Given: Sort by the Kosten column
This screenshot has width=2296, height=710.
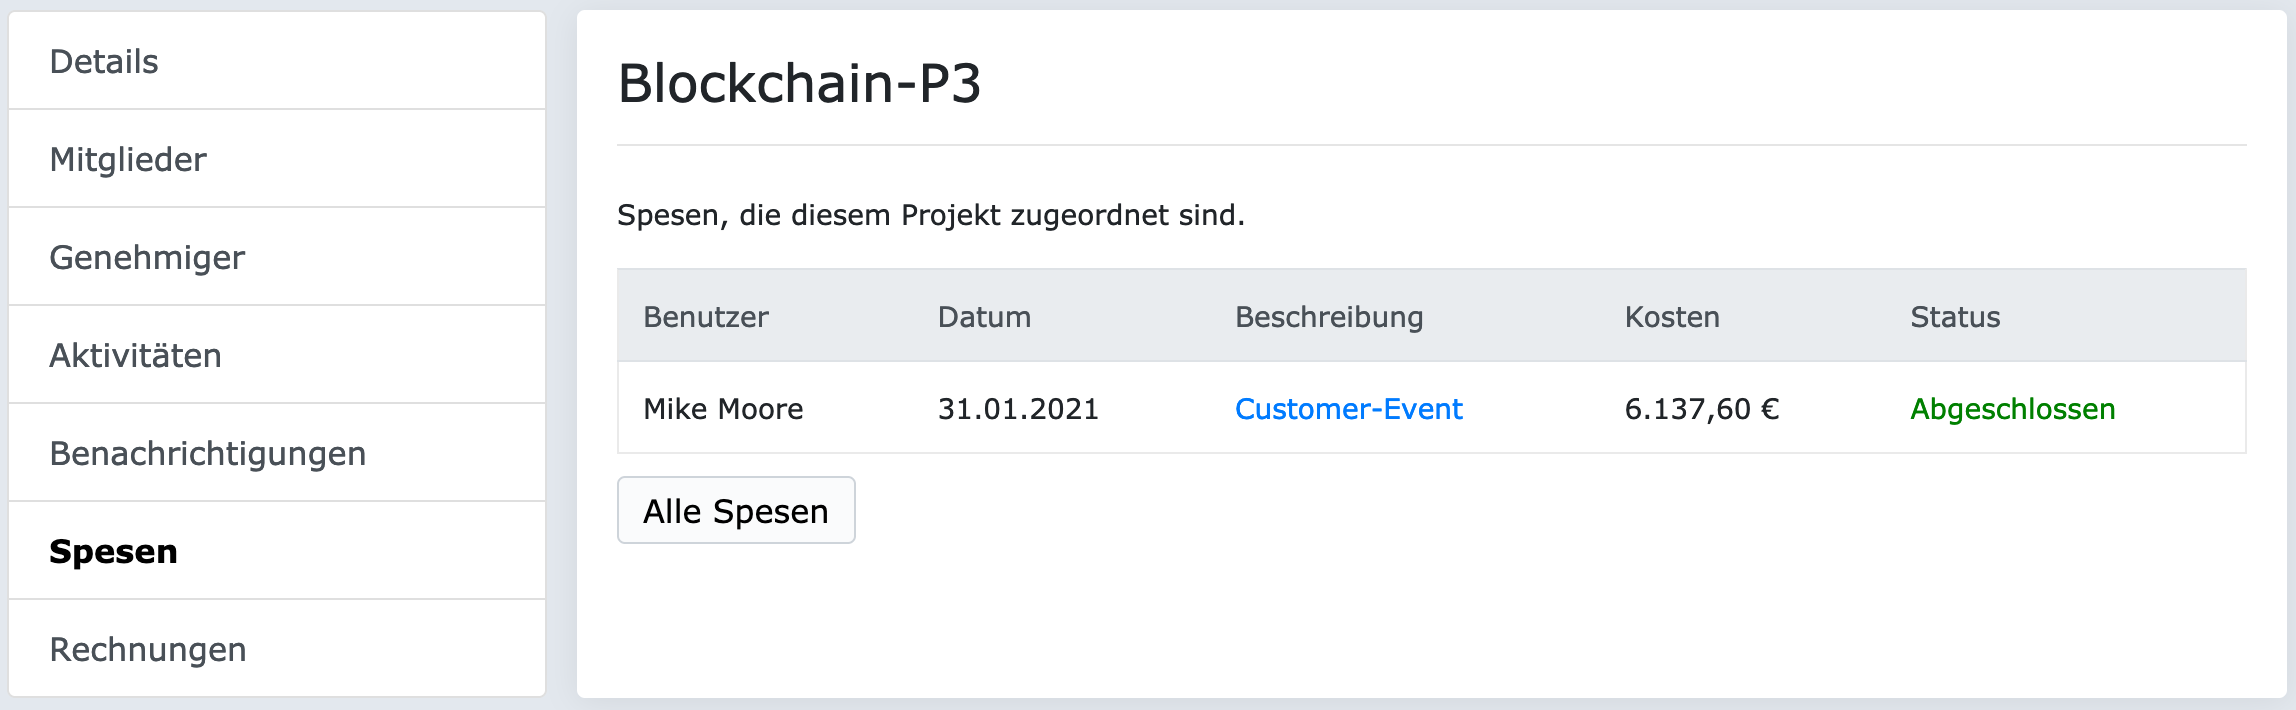Looking at the screenshot, I should point(1671,317).
